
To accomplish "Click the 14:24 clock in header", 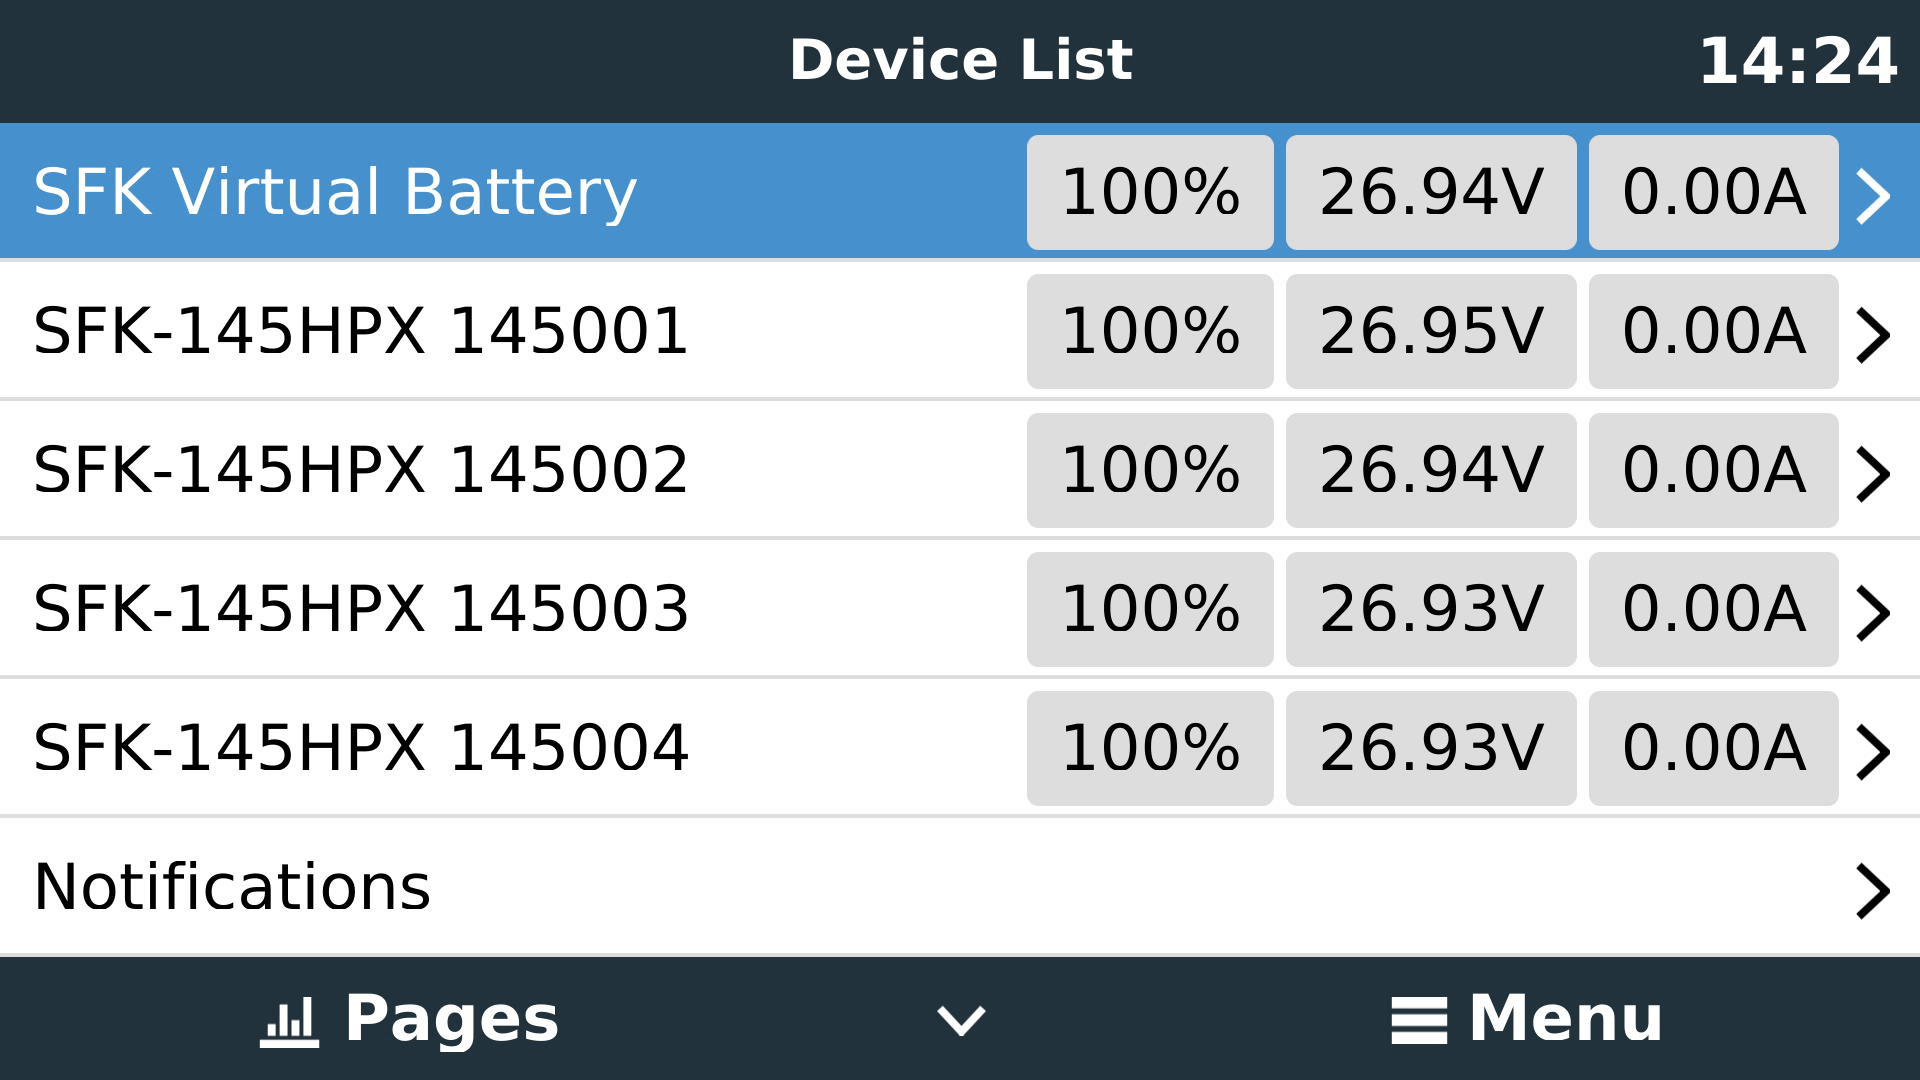I will click(x=1797, y=61).
